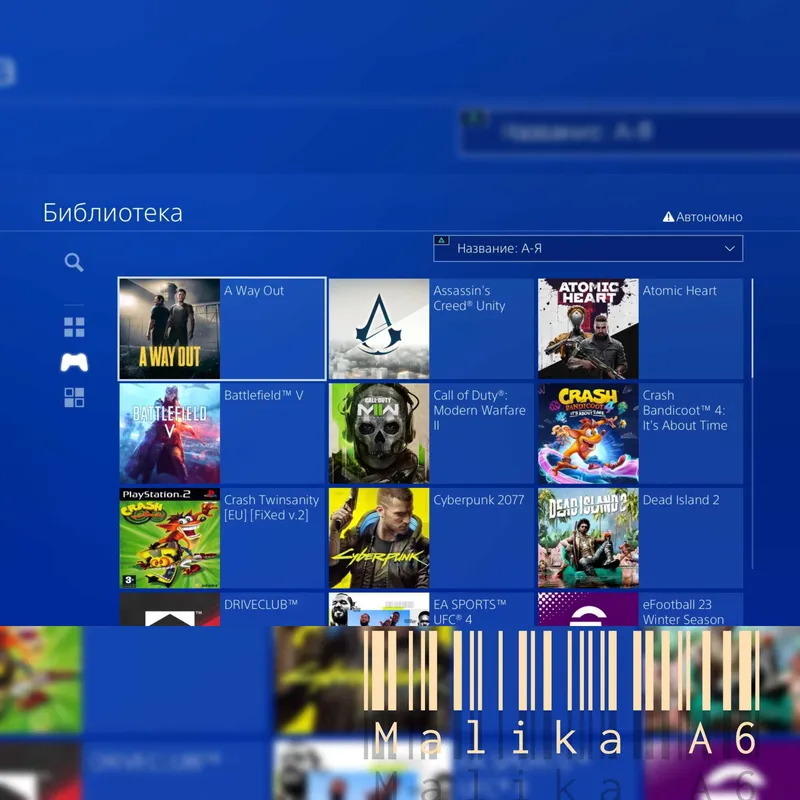Click the triangle button icon on sort box

[441, 240]
